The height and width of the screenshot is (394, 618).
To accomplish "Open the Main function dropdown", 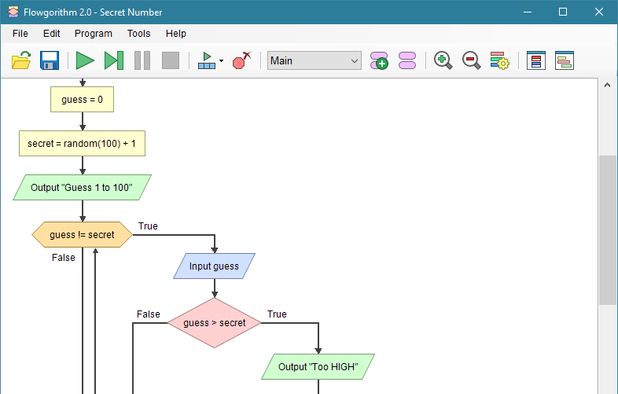I will tap(314, 61).
